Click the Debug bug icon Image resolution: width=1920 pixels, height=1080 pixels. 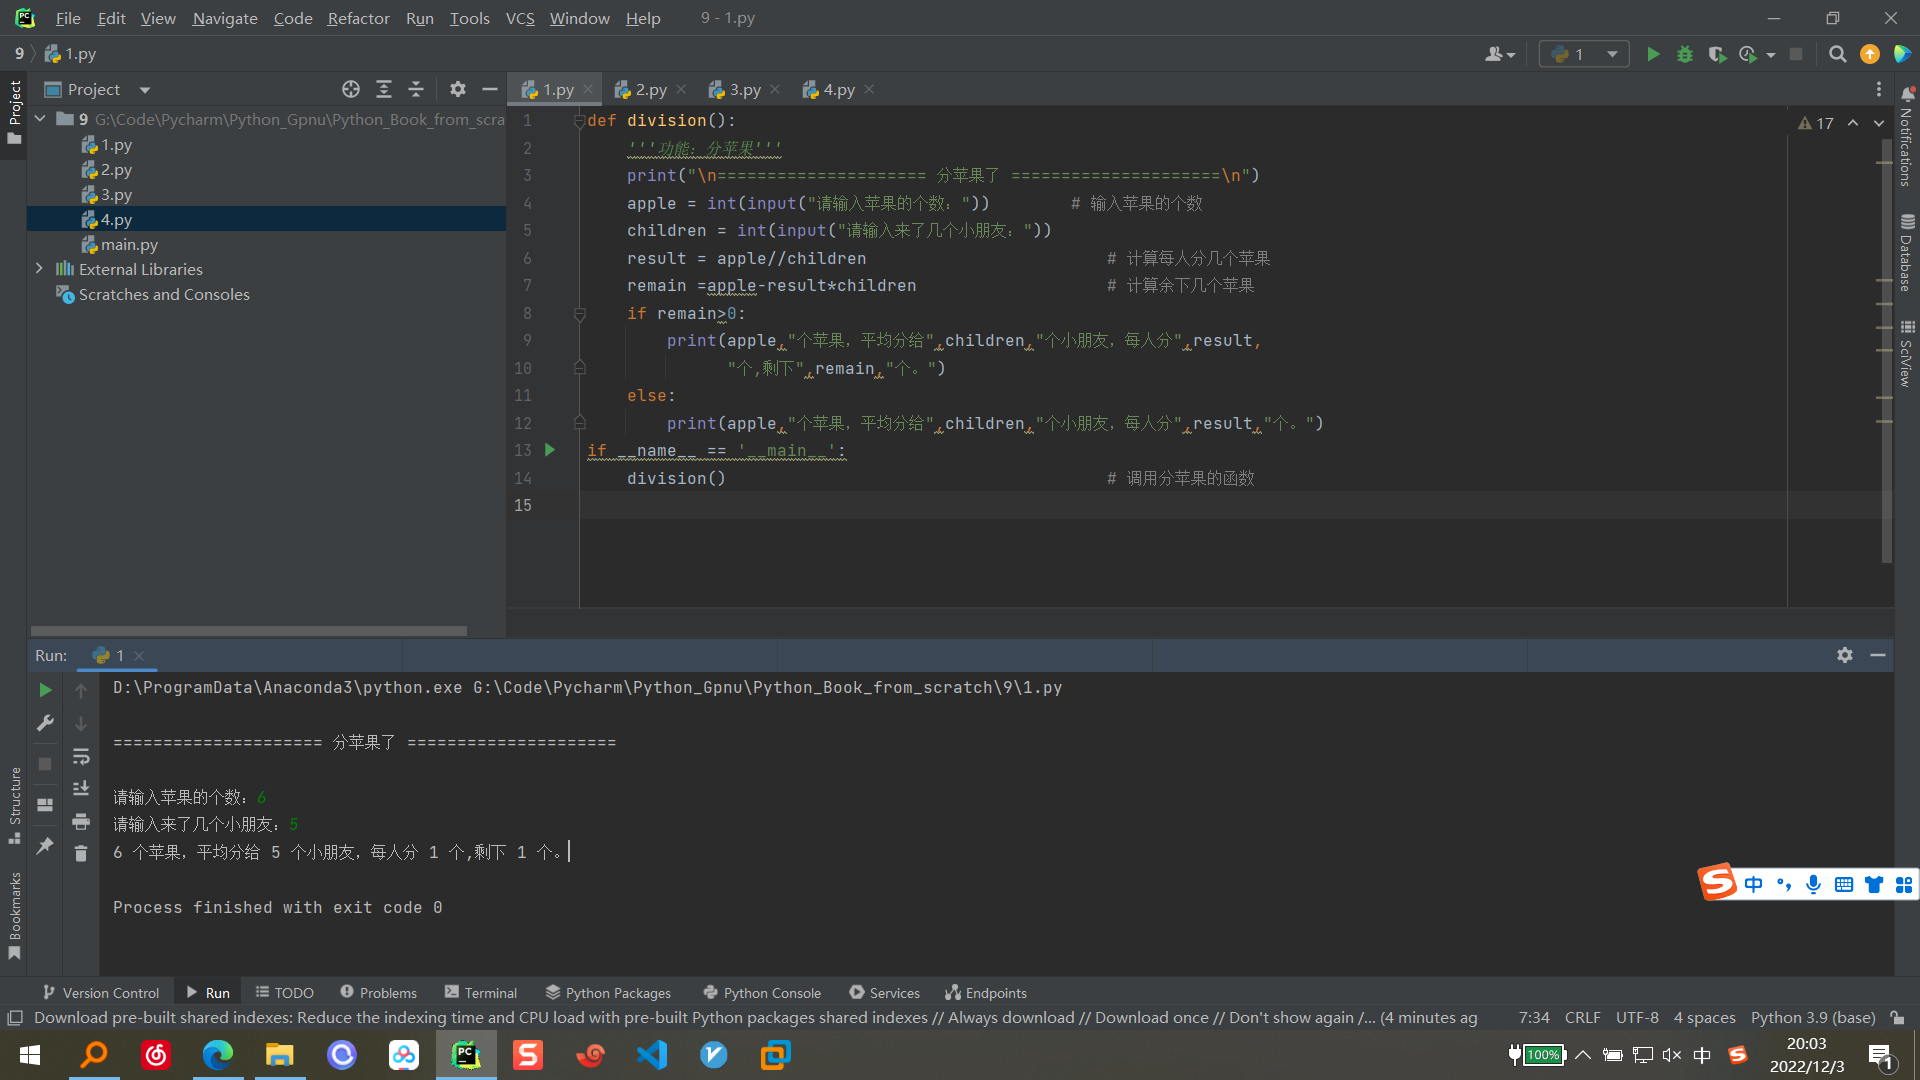pyautogui.click(x=1685, y=55)
